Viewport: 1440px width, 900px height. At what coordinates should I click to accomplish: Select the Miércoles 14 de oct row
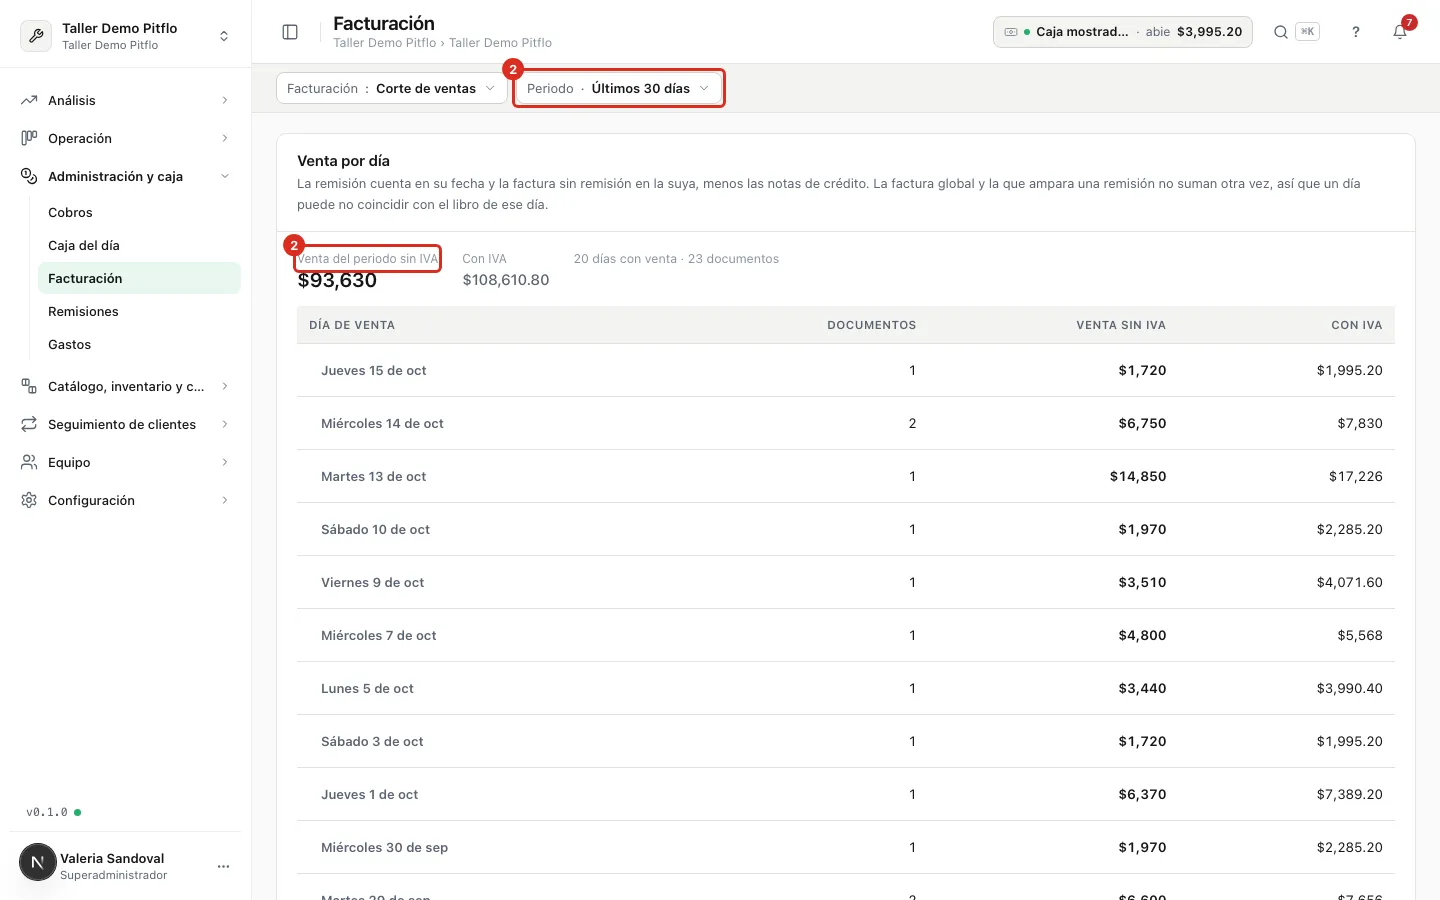click(846, 423)
